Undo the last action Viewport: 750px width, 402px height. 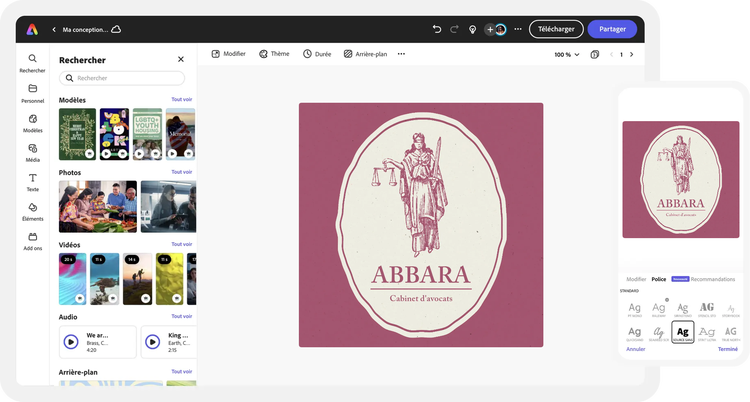click(436, 29)
